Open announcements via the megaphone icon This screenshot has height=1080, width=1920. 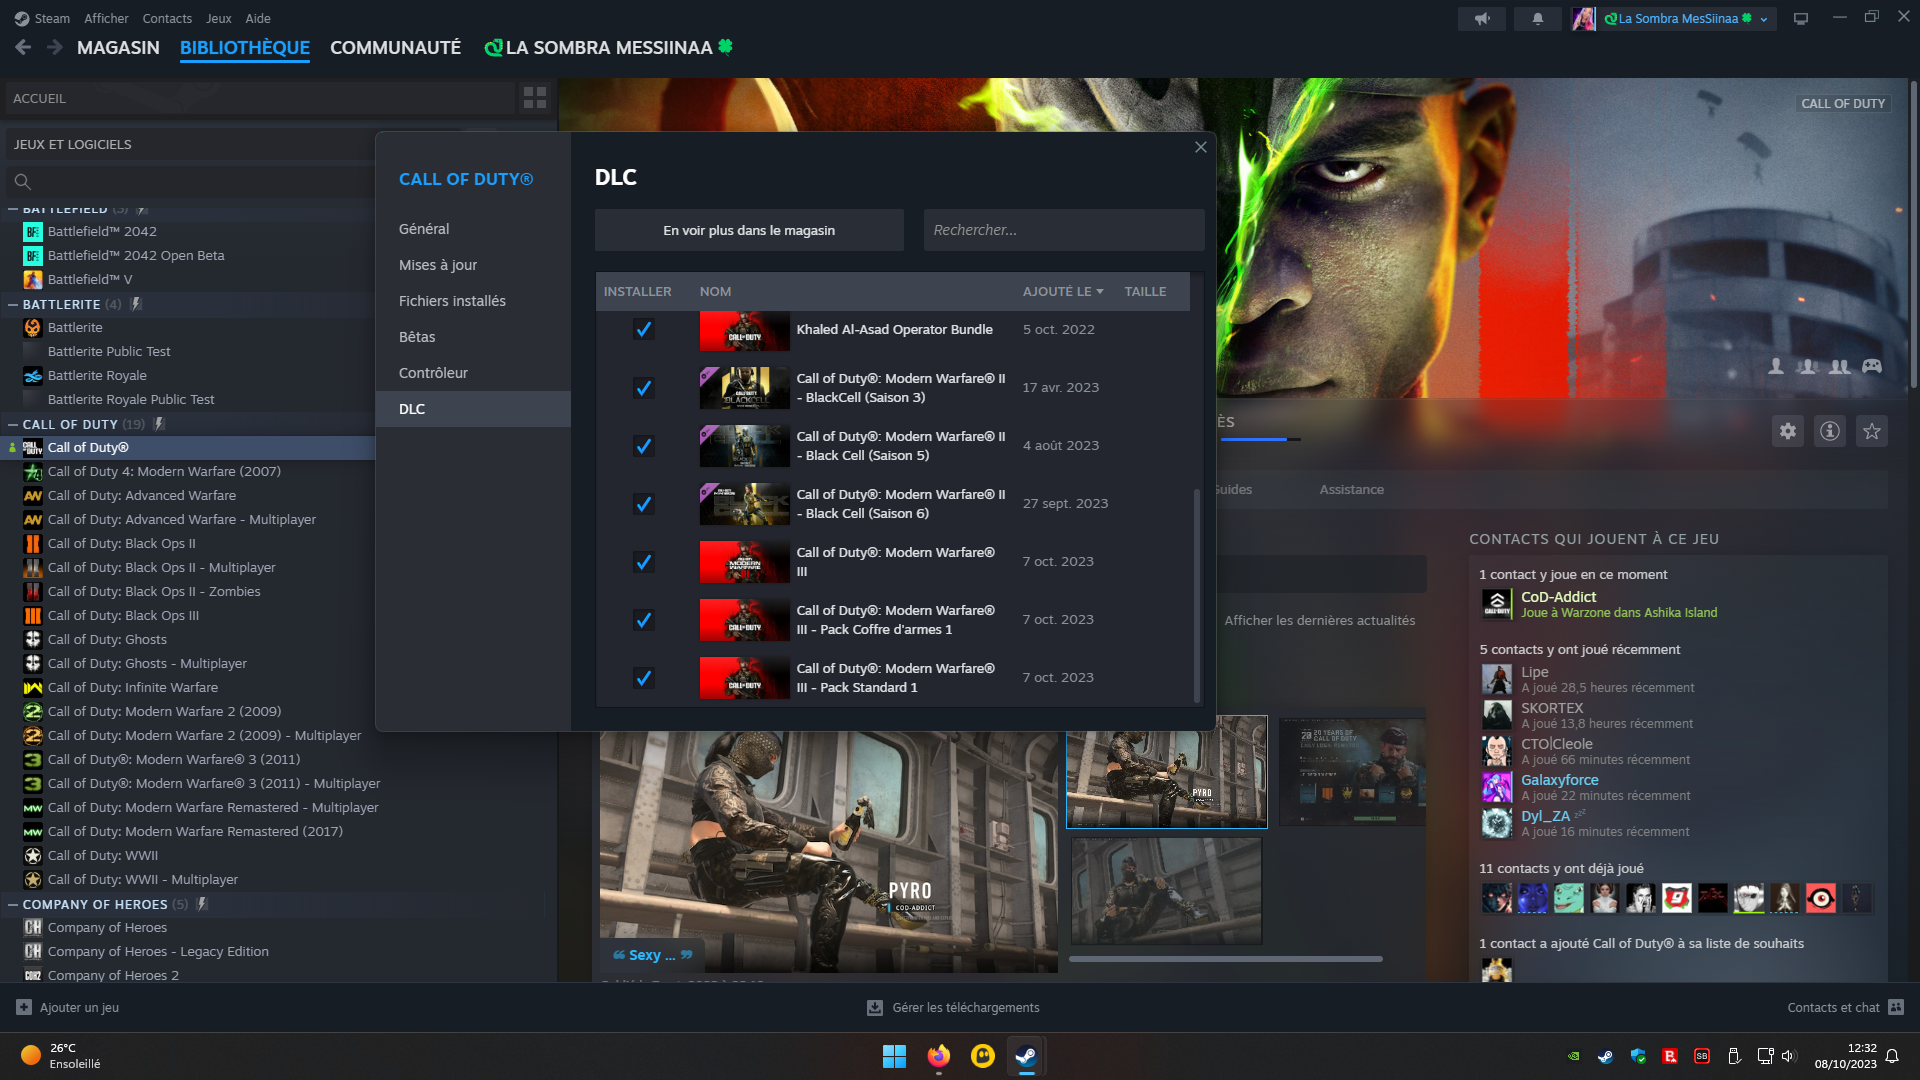pyautogui.click(x=1483, y=18)
